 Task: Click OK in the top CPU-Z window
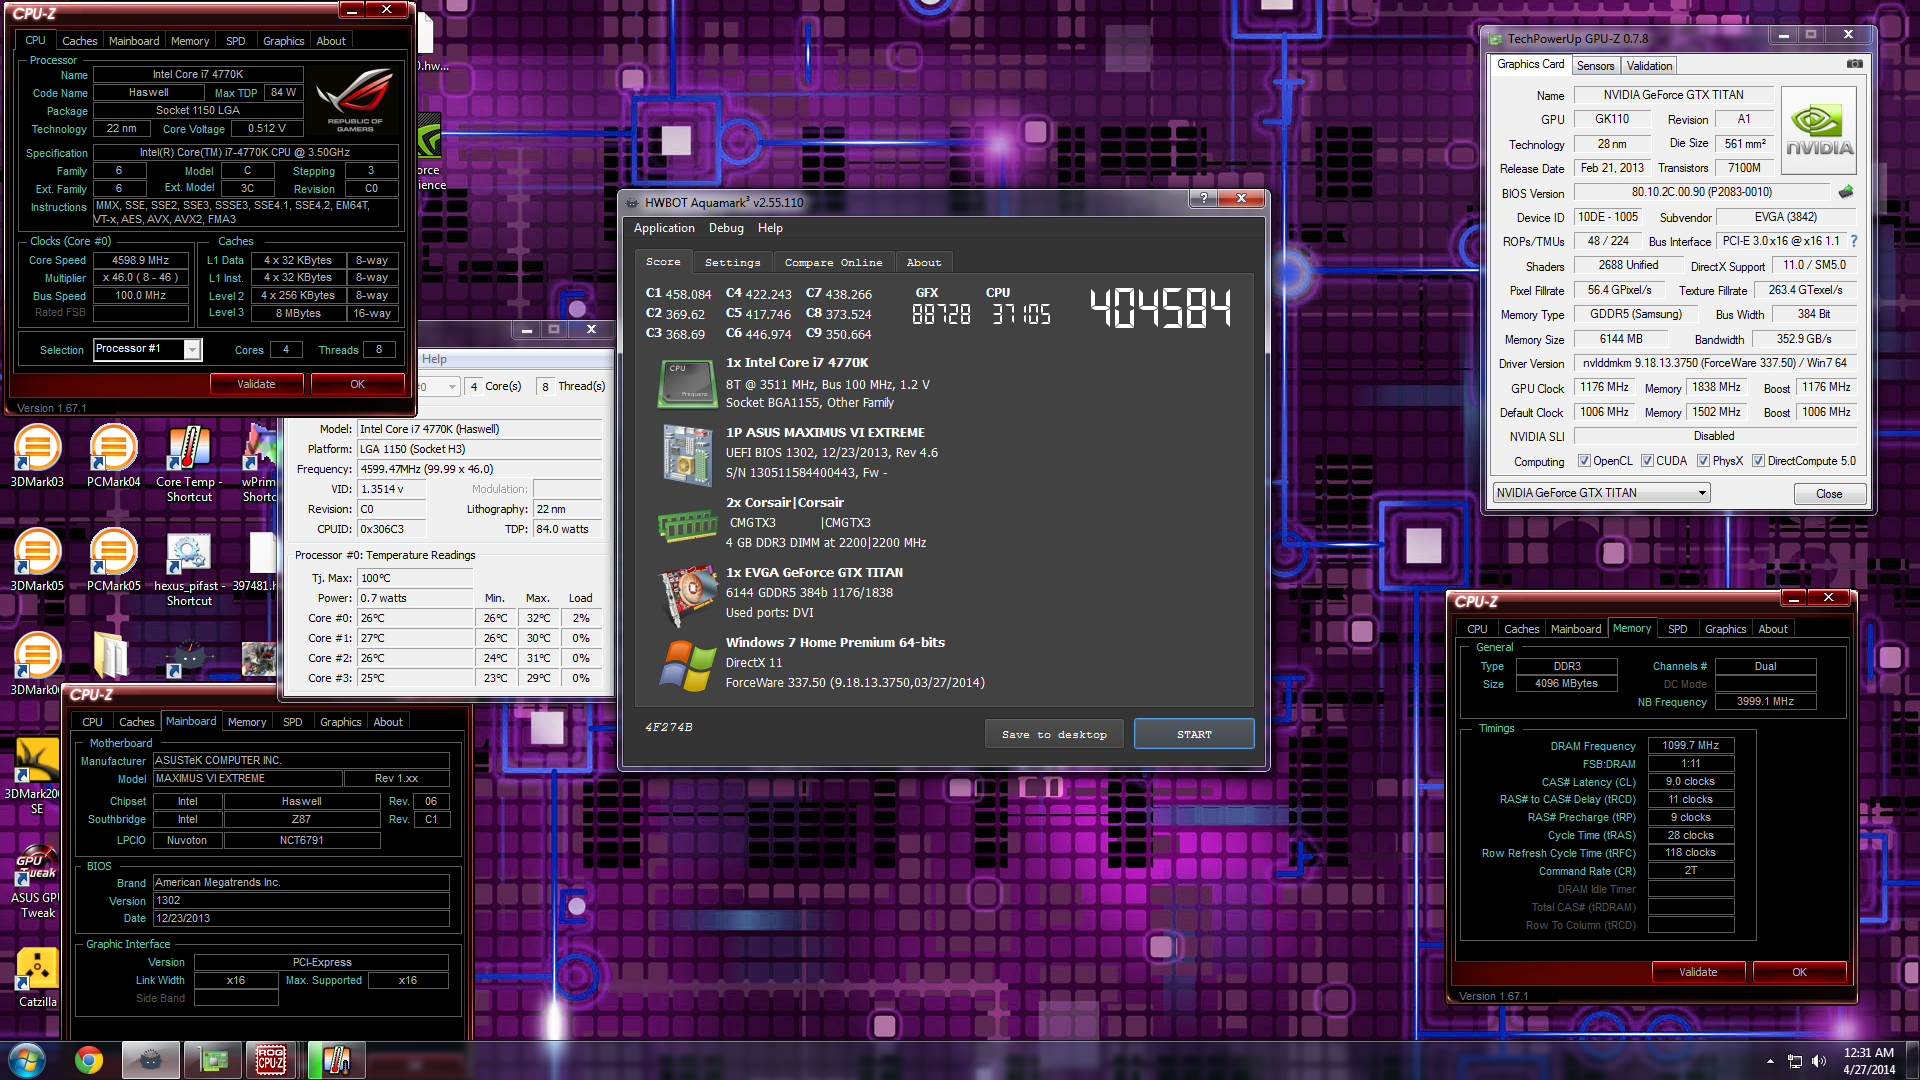[357, 384]
